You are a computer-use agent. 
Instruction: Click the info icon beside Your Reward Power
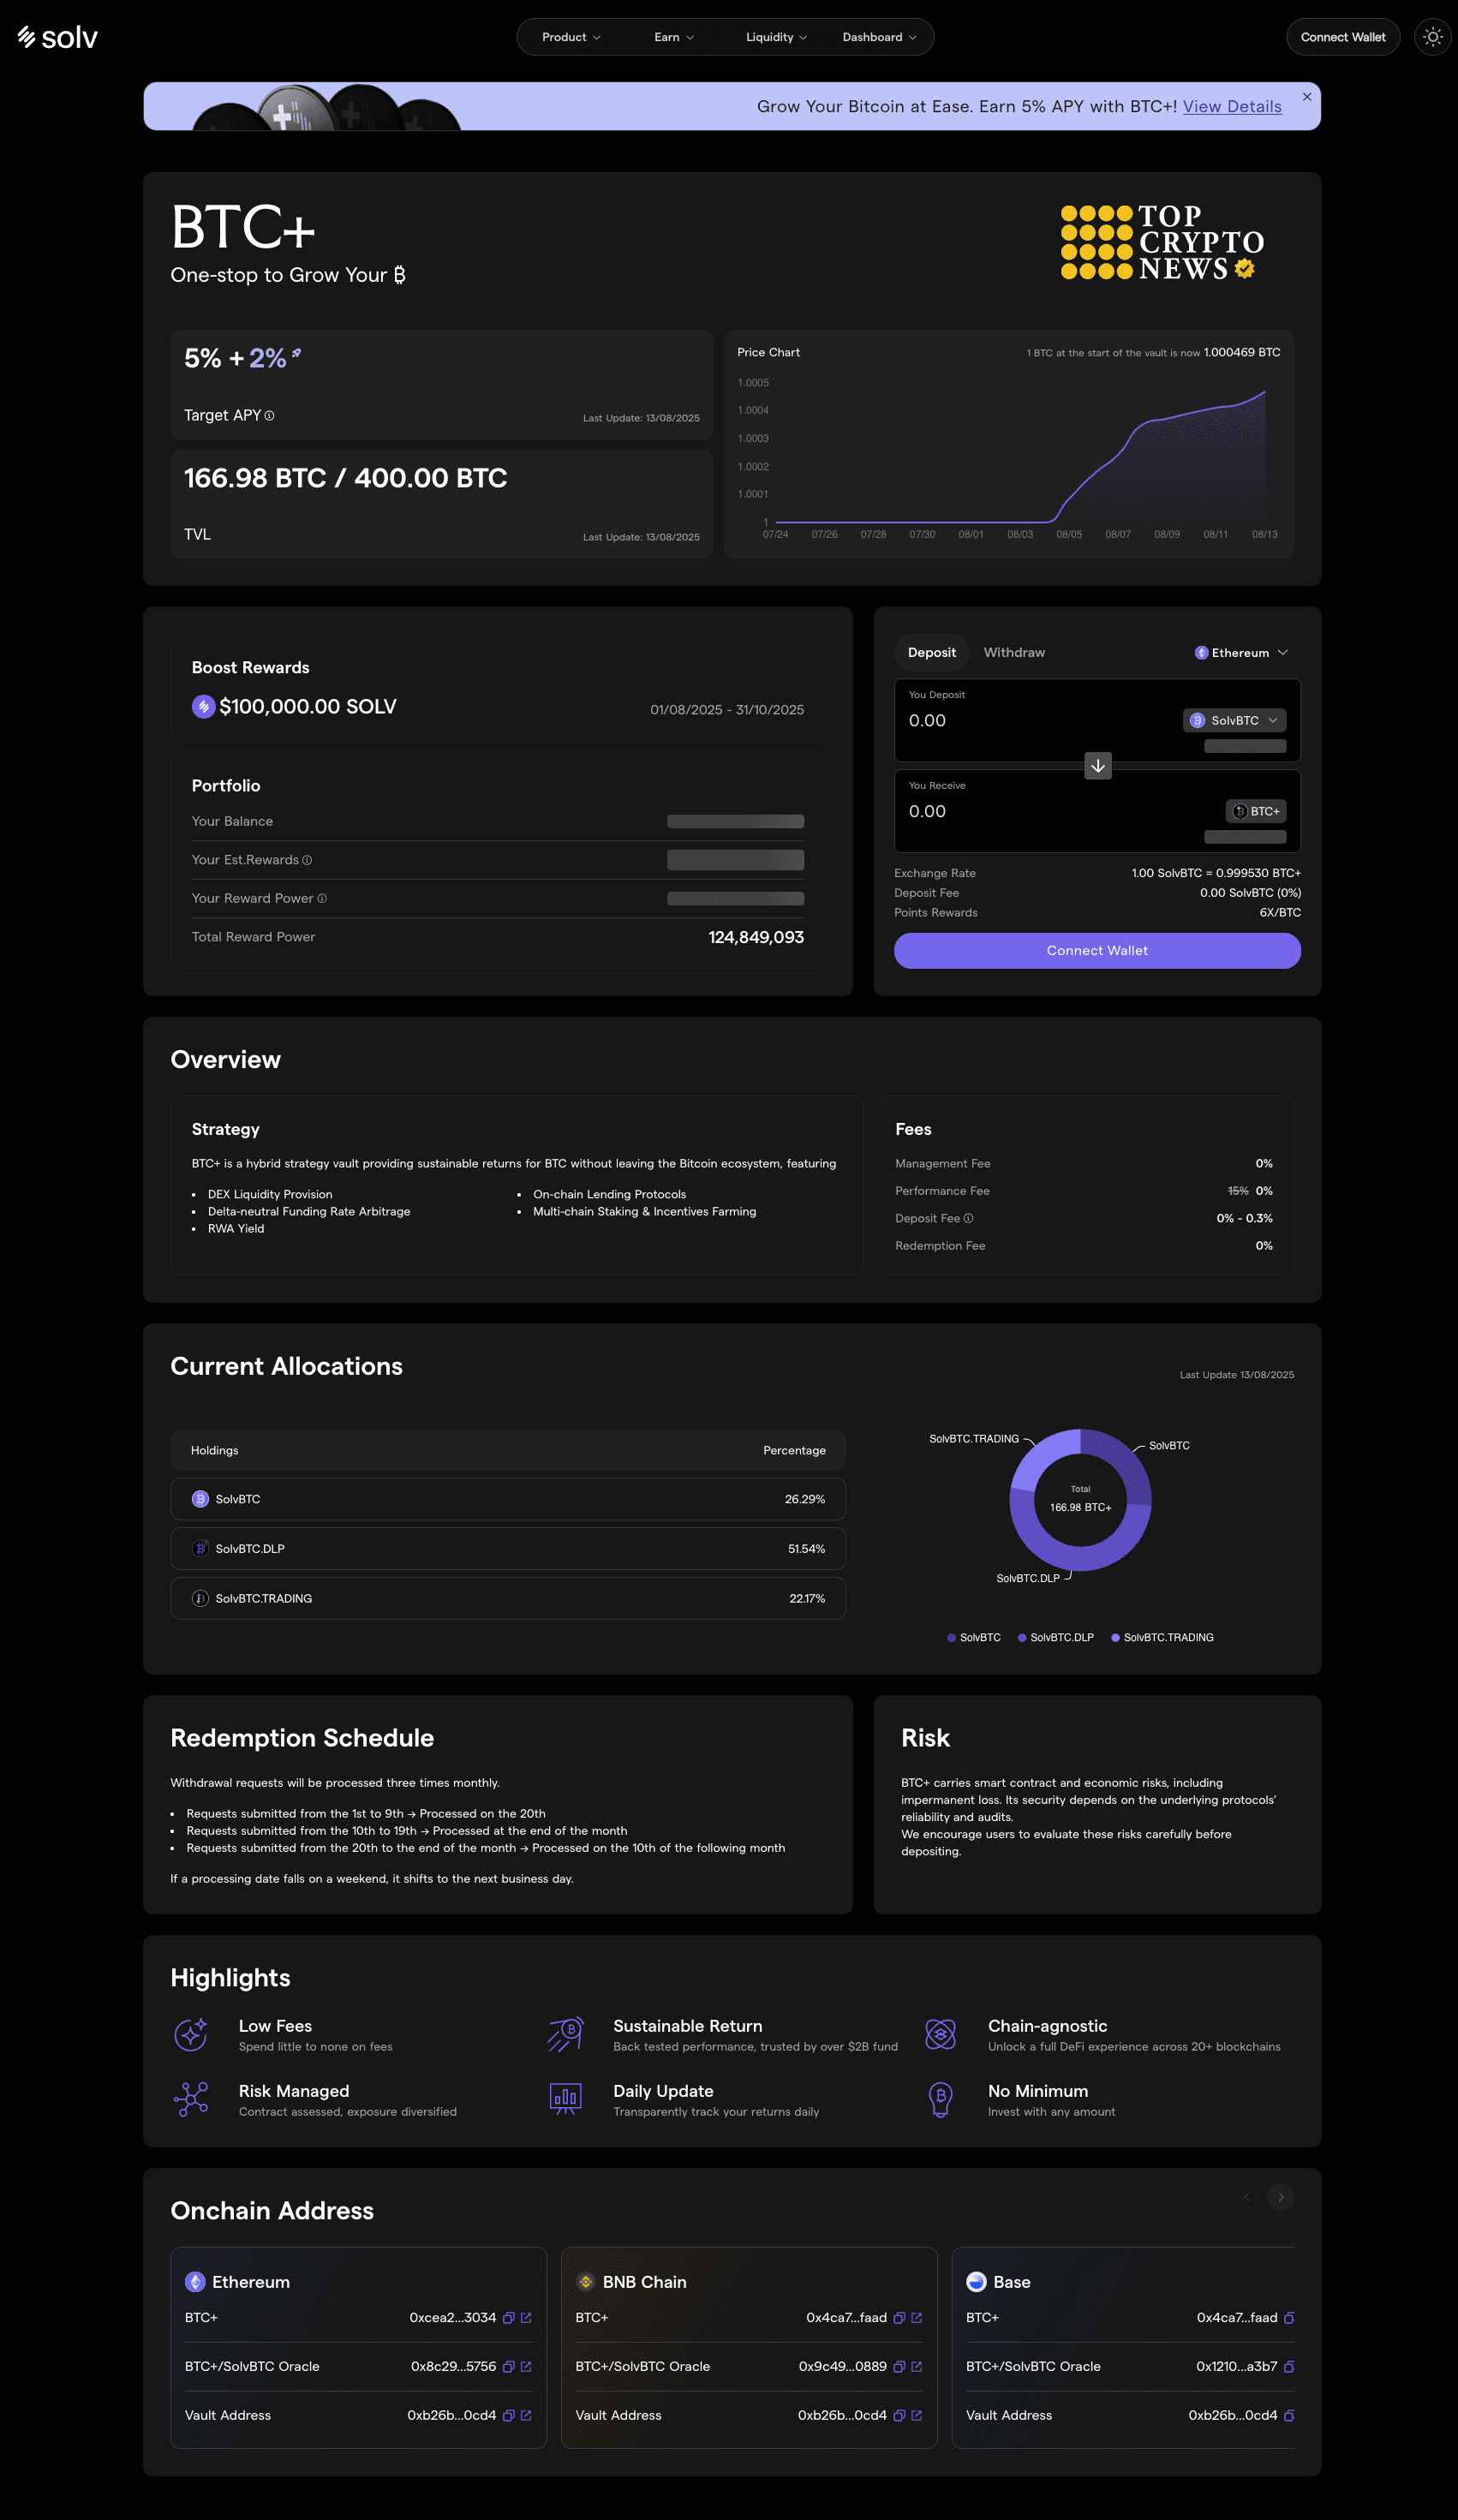coord(322,898)
